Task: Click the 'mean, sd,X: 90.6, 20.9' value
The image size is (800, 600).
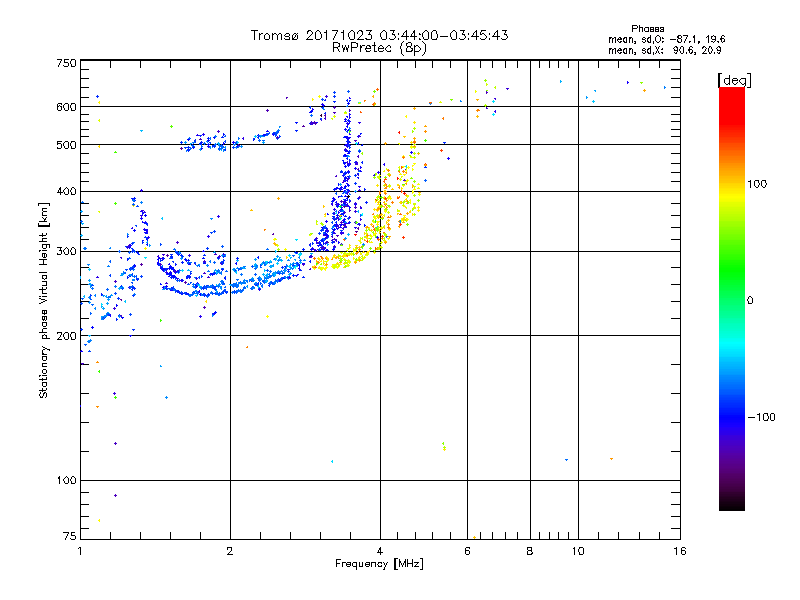Action: click(x=664, y=50)
